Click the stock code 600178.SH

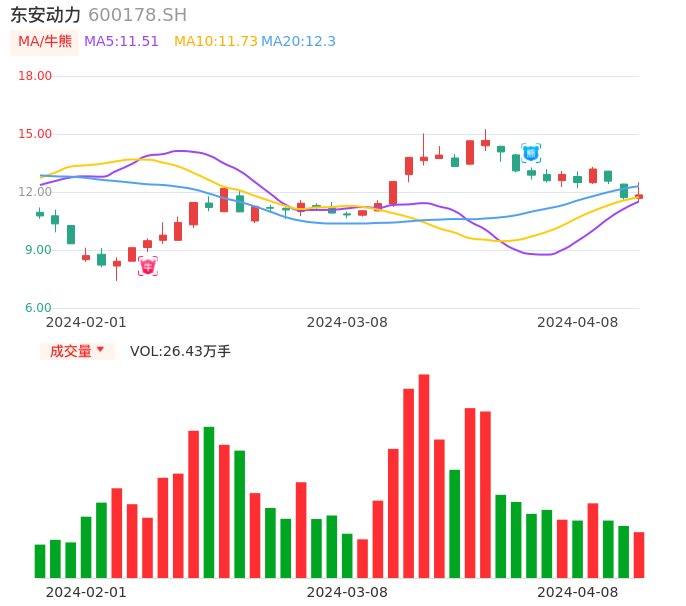coord(137,15)
